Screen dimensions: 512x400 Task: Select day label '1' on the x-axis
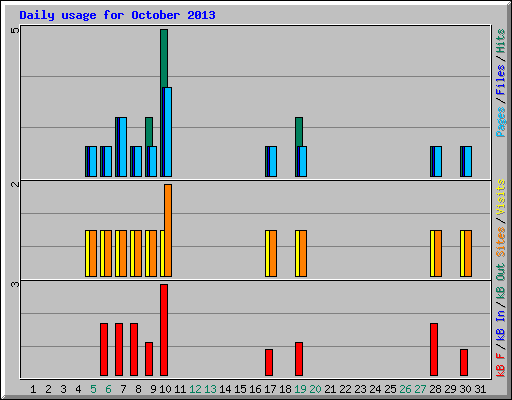coord(33,389)
